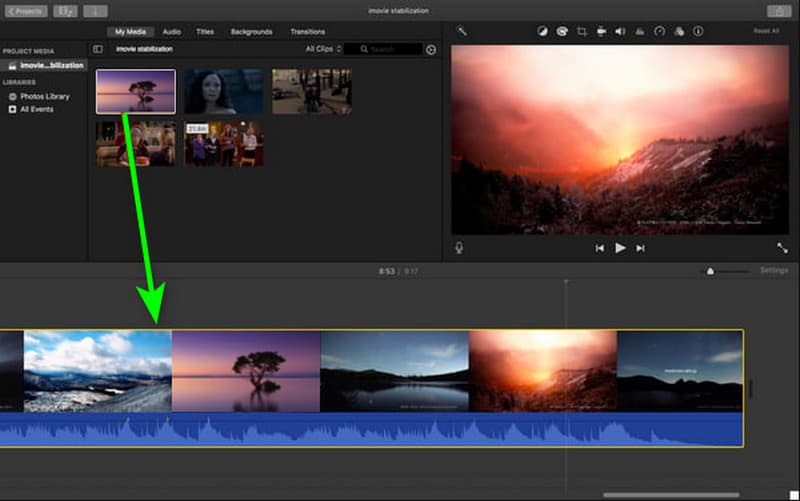Click the purple tree clip in the timeline
The image size is (800, 501).
point(246,371)
